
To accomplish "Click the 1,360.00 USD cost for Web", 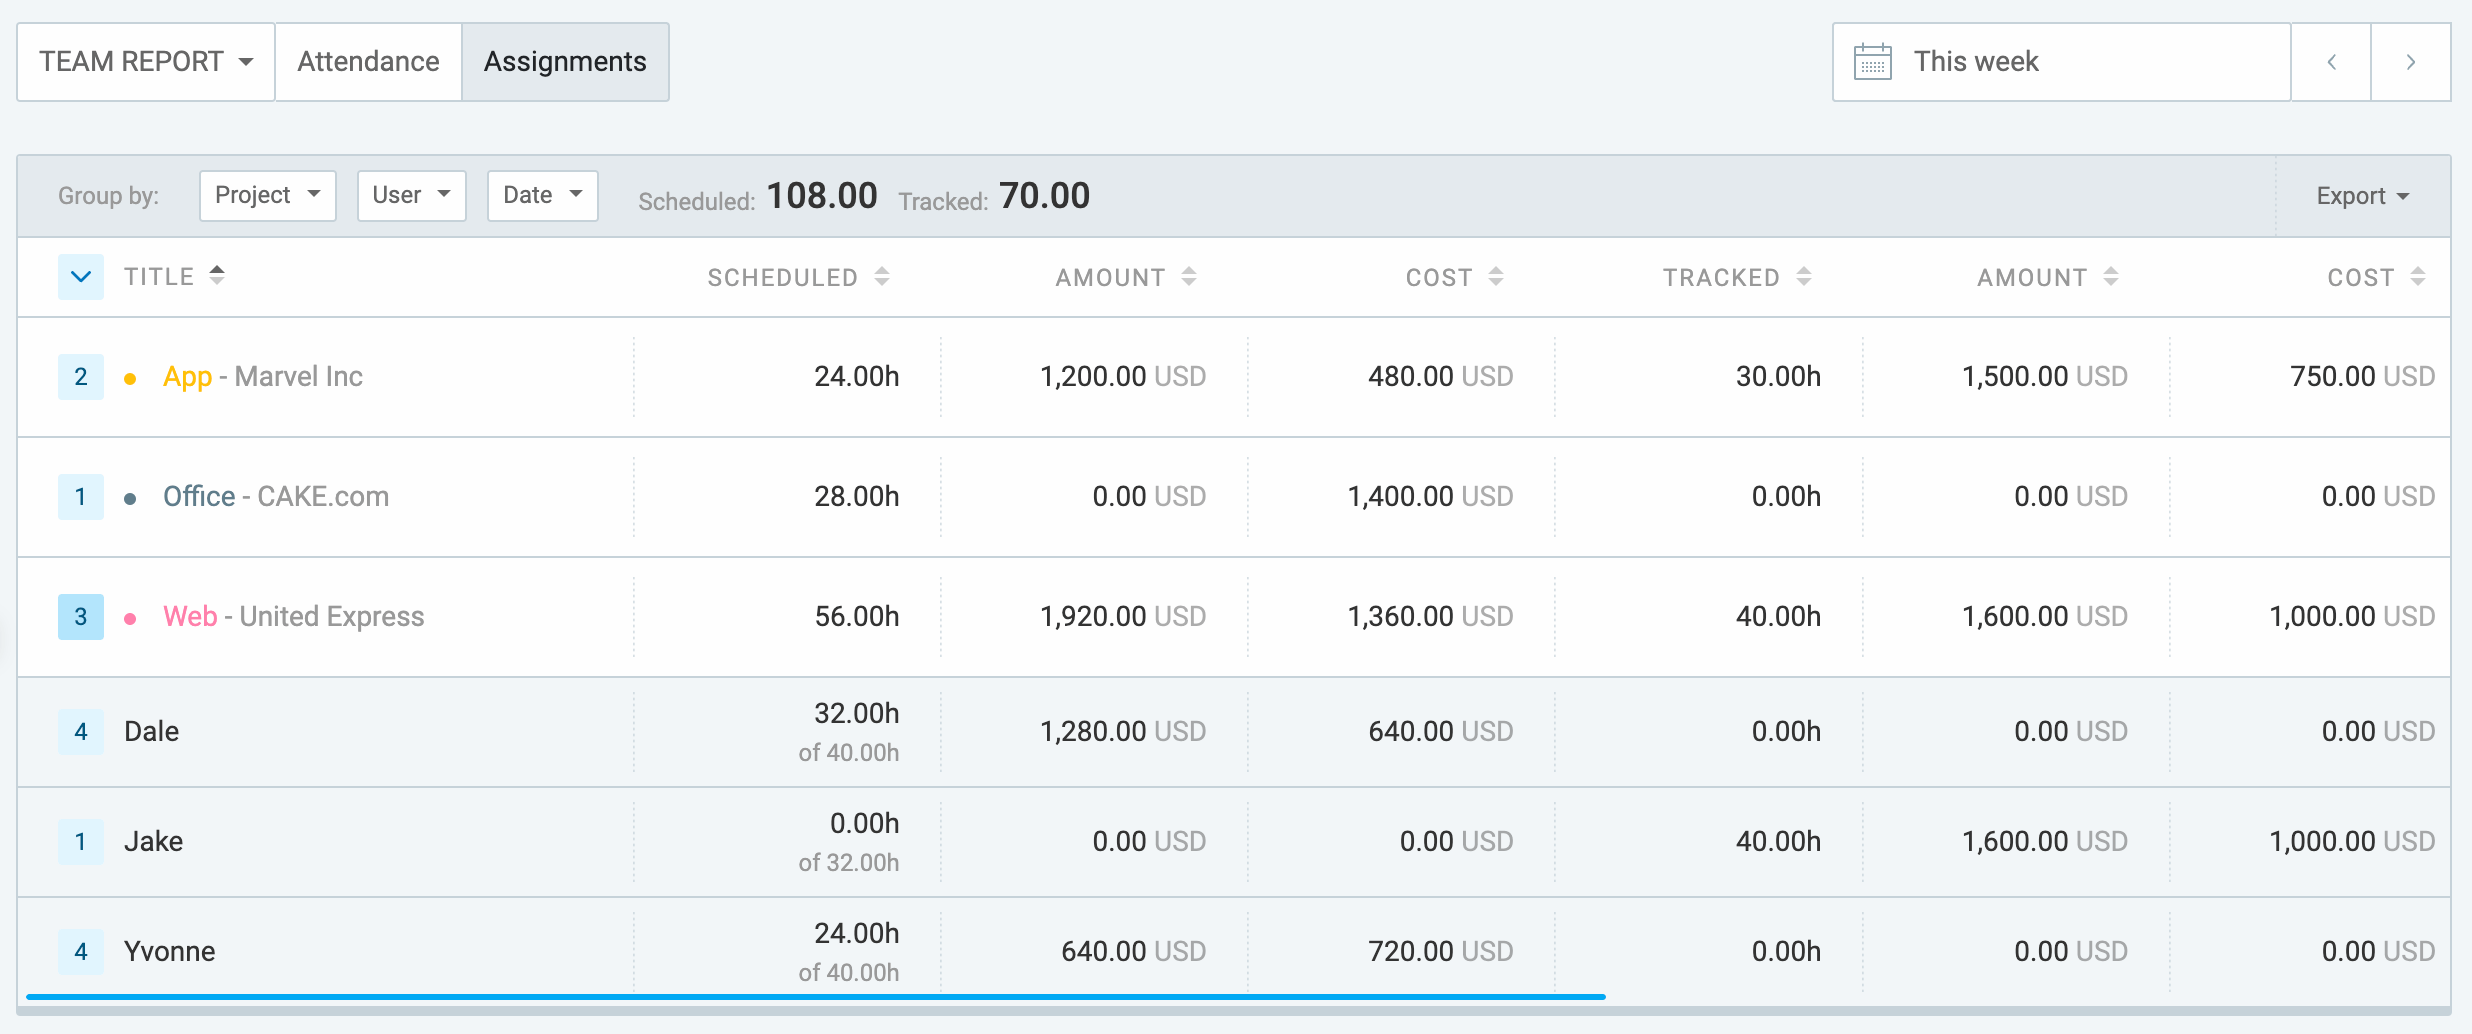I will [1431, 617].
